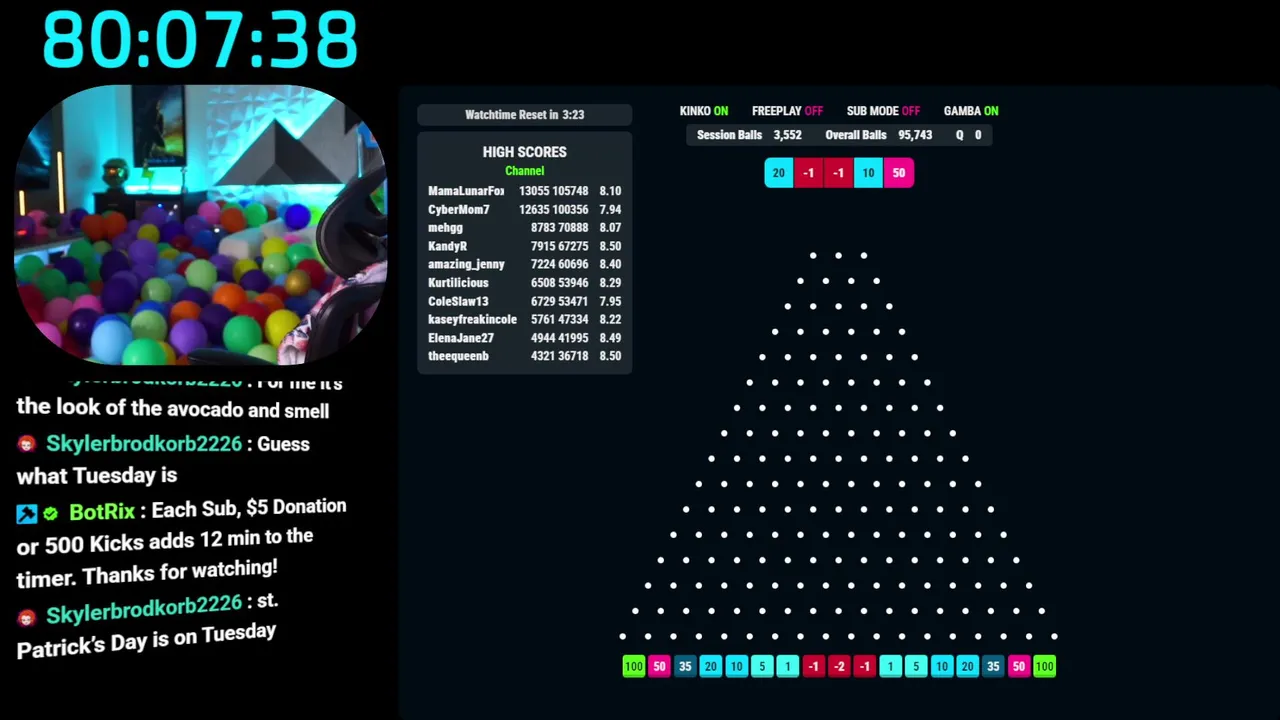Open the green Channel tab under High Scores

[x=524, y=171]
